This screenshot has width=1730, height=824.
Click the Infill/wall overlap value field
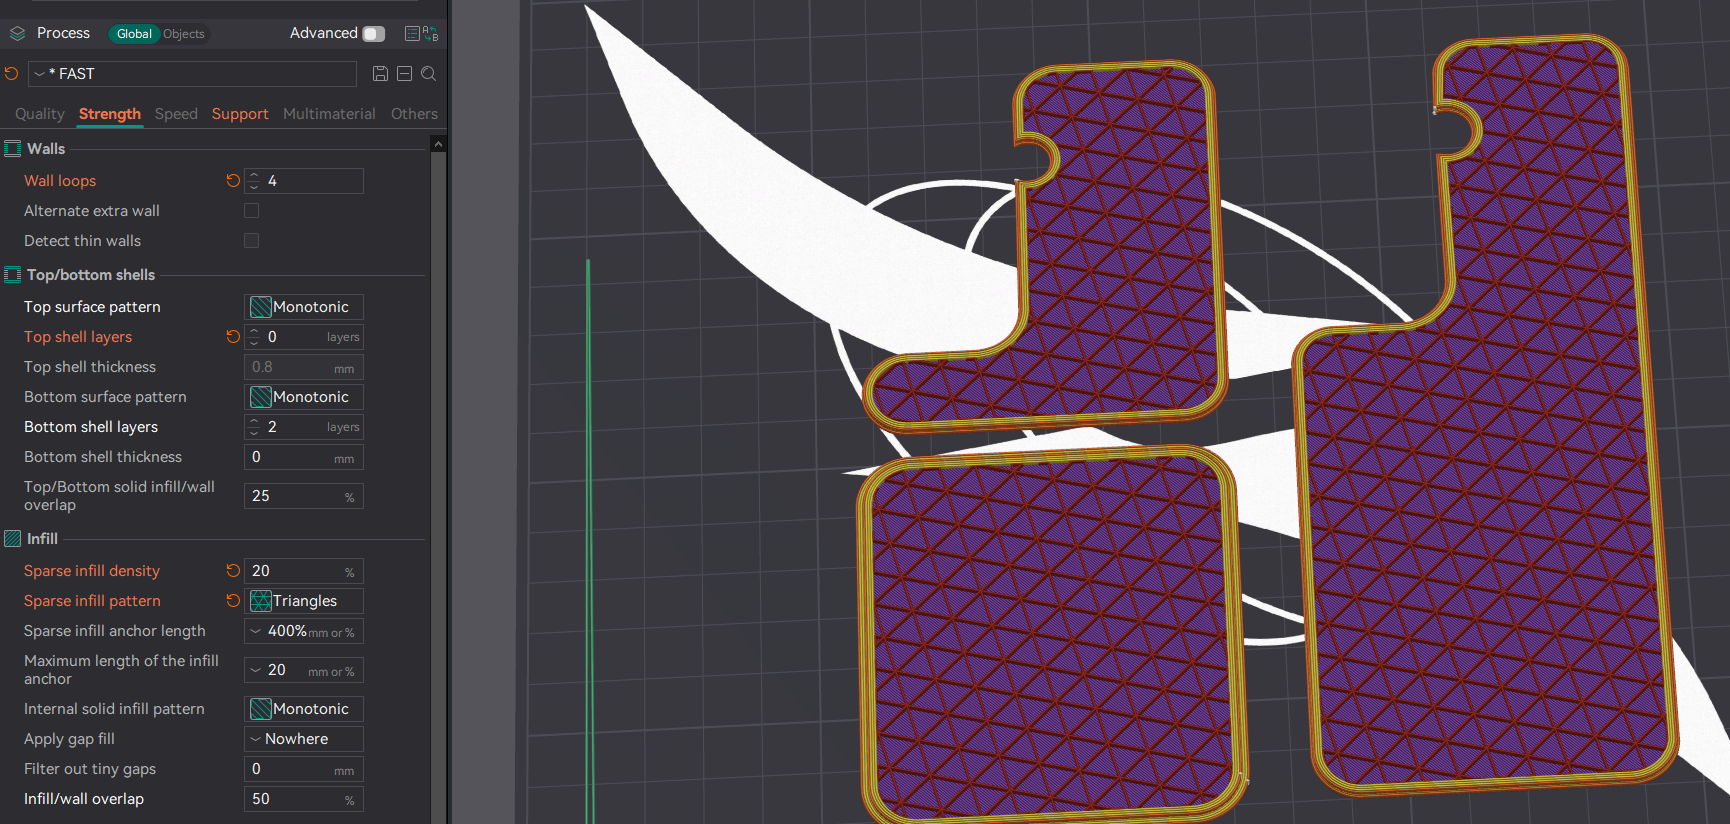(304, 799)
